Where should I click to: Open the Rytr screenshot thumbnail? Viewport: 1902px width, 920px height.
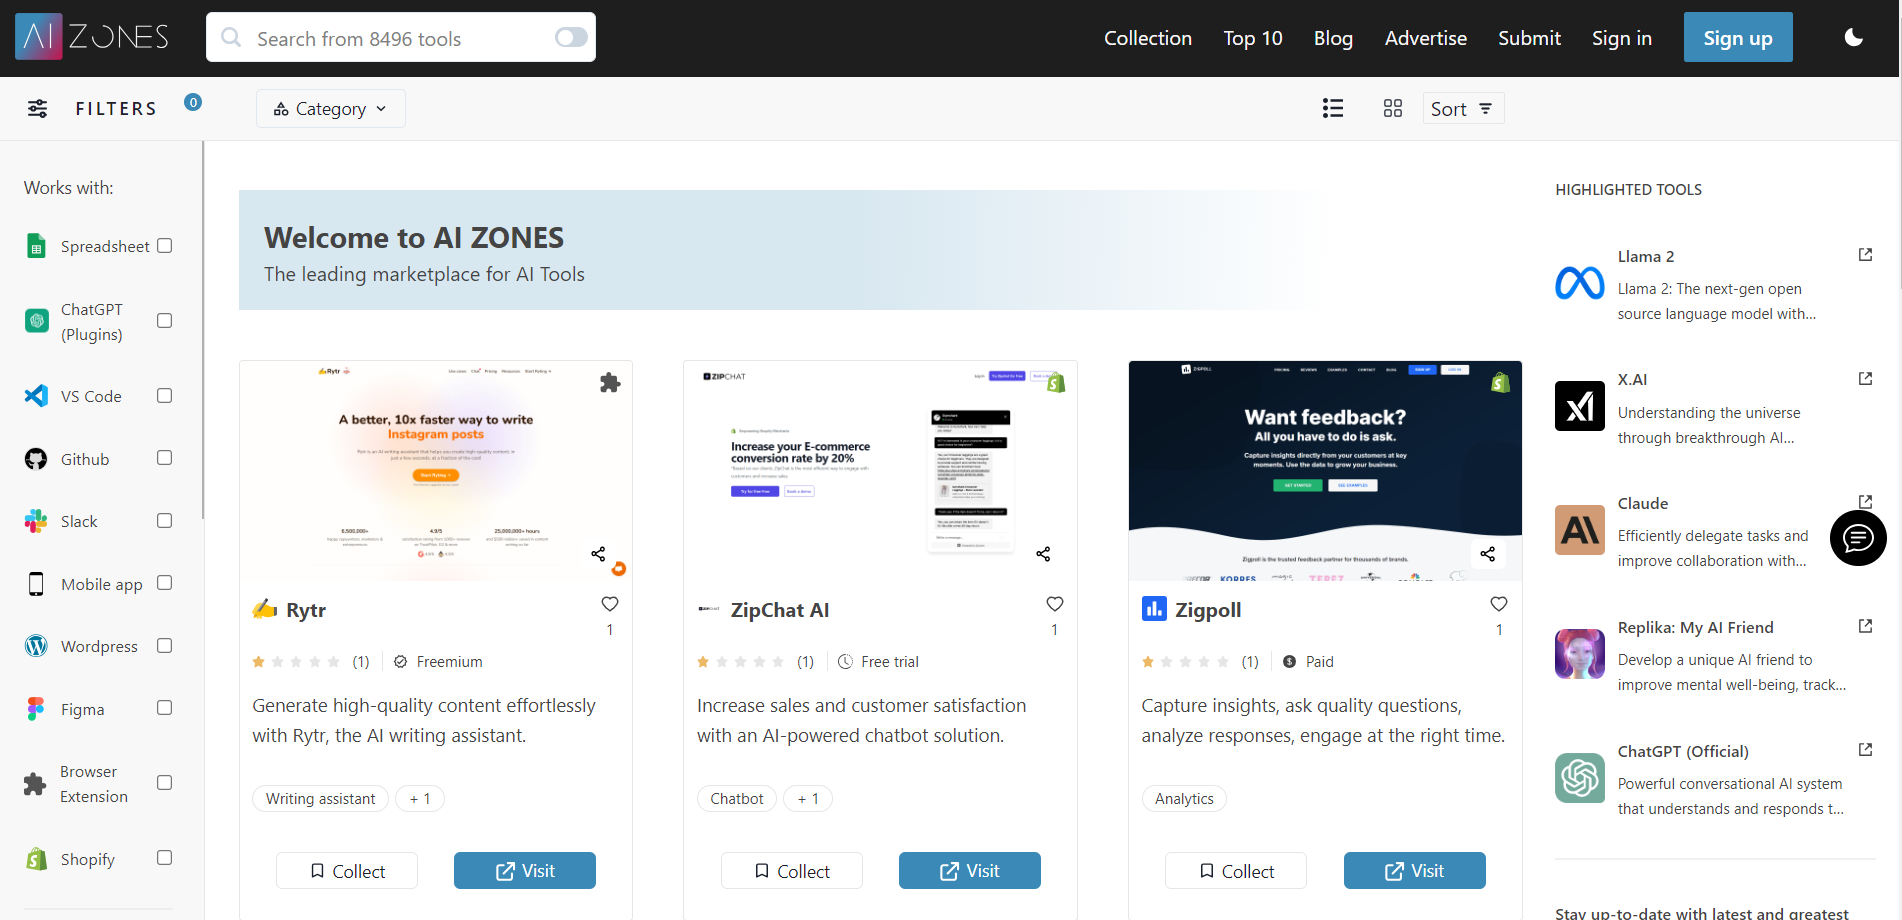coord(436,471)
